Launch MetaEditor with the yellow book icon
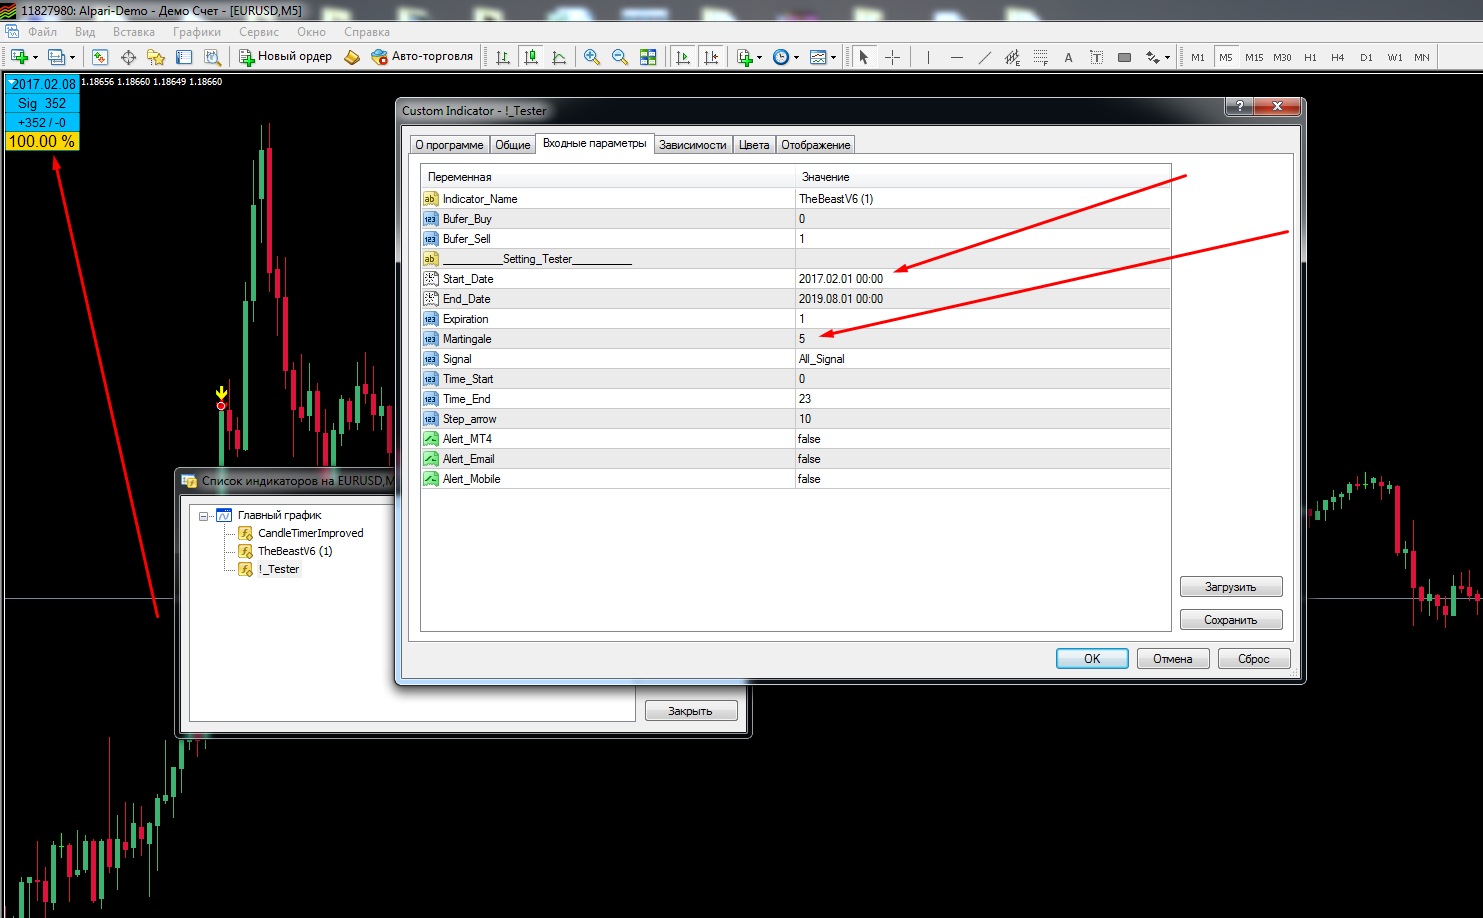 (352, 57)
